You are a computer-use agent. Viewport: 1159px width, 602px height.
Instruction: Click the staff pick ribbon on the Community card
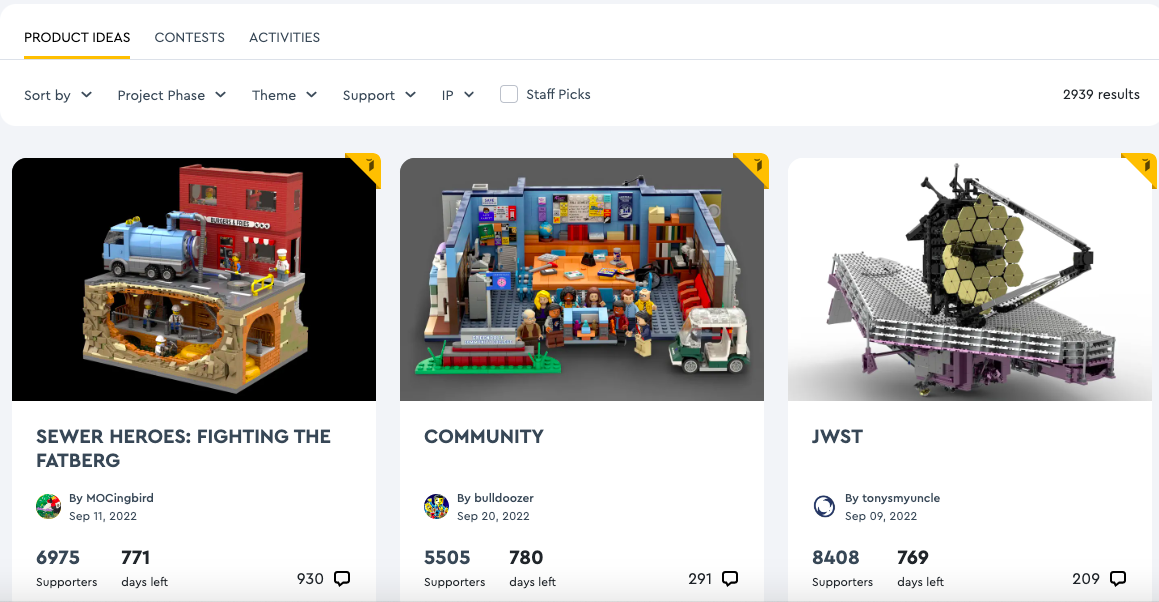[752, 170]
